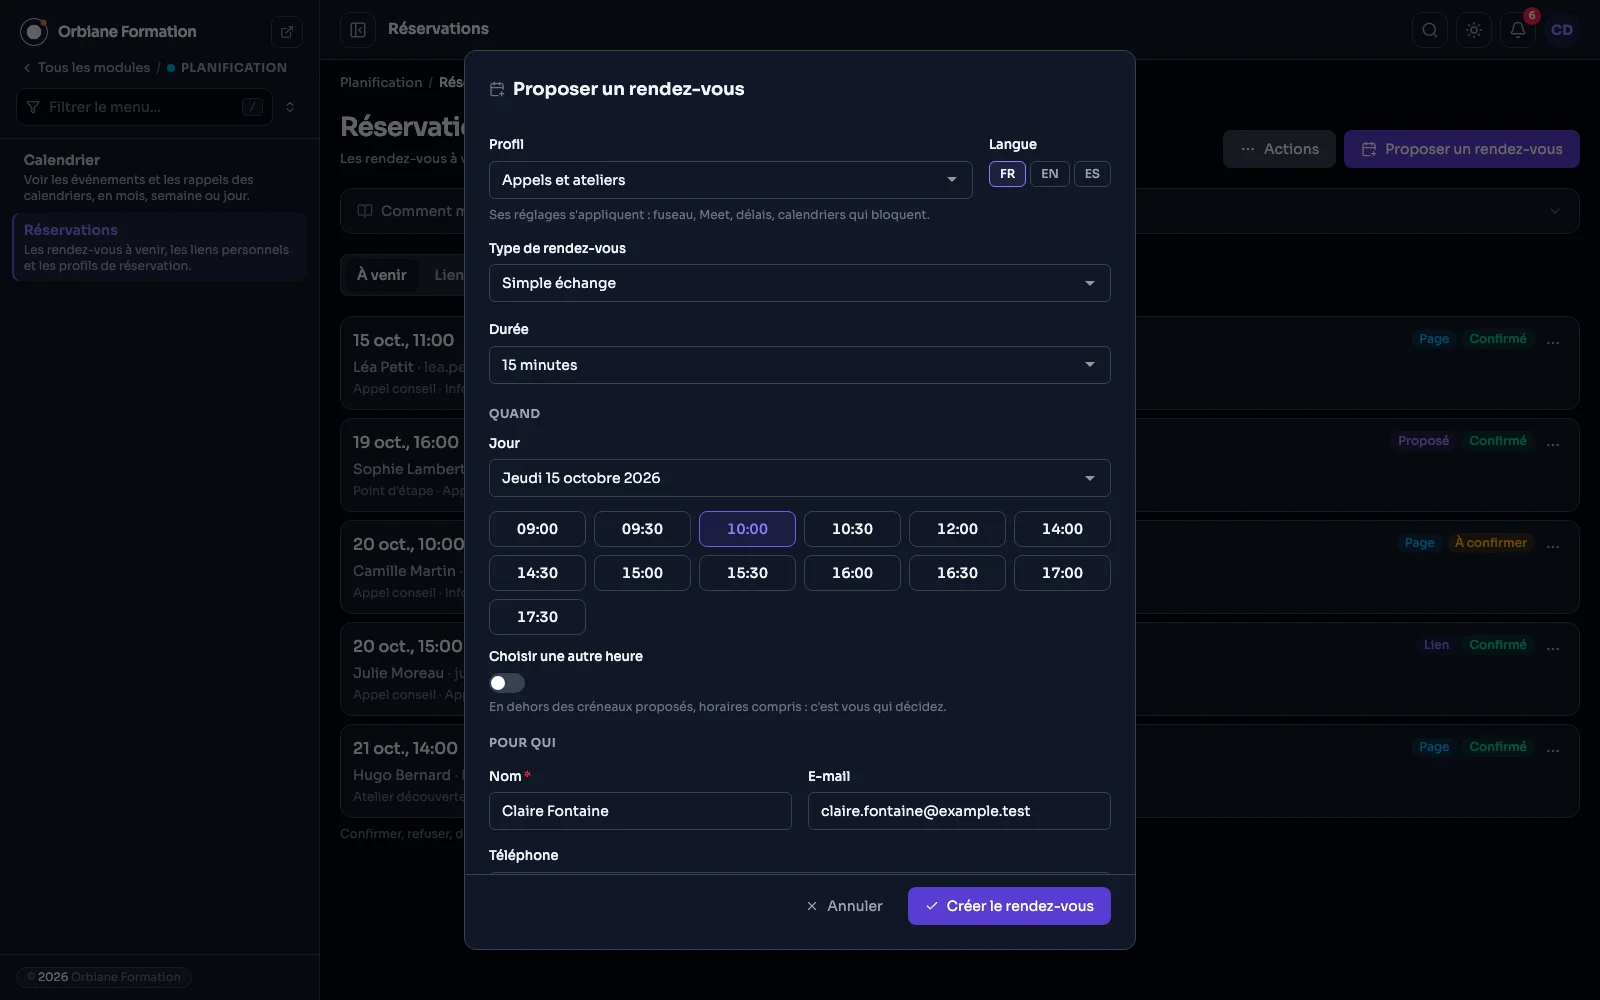Open the external link icon beside Orbiane Formation
Image resolution: width=1600 pixels, height=1000 pixels.
click(x=287, y=32)
